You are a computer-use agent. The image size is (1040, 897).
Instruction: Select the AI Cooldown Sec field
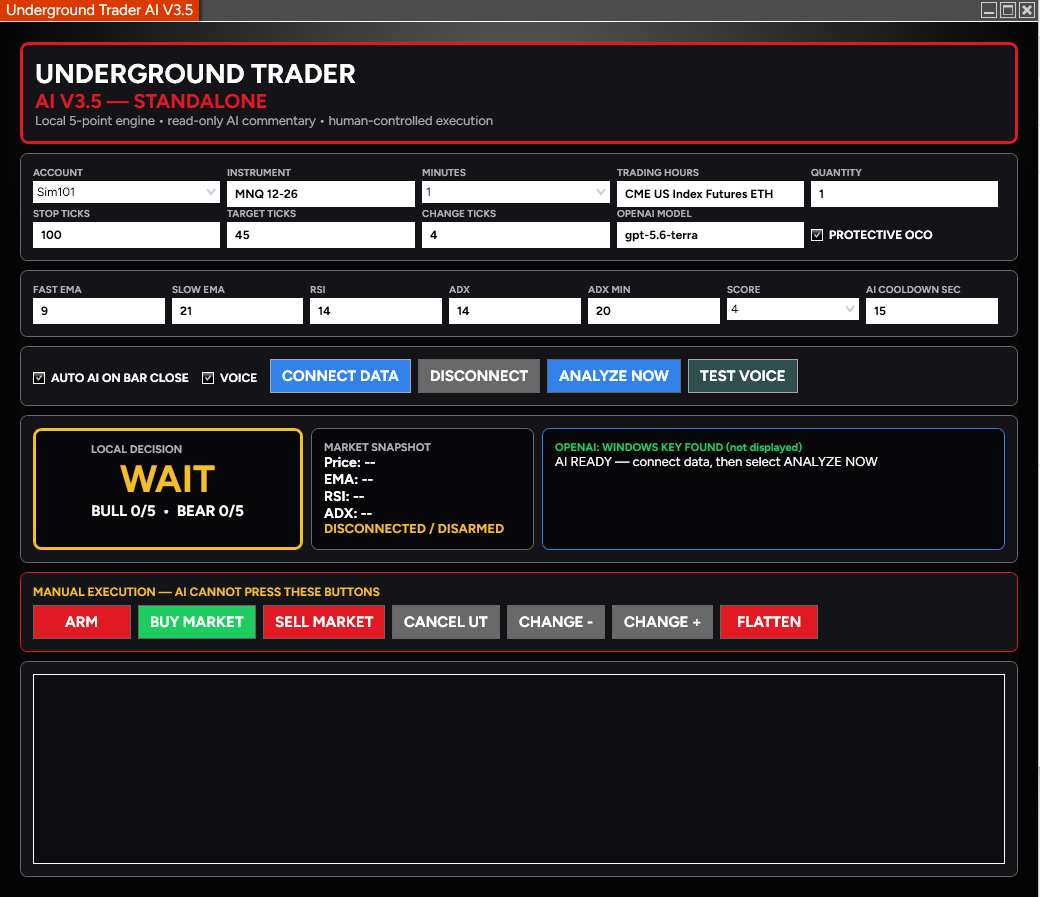pos(931,310)
